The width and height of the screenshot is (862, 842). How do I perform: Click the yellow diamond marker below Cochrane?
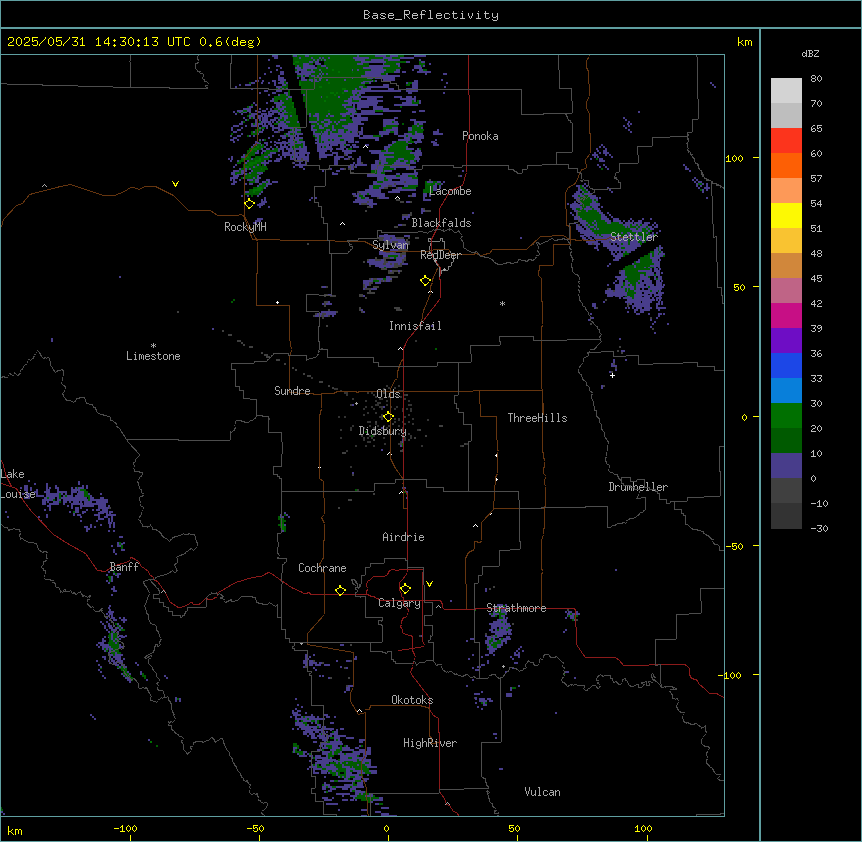click(x=340, y=590)
